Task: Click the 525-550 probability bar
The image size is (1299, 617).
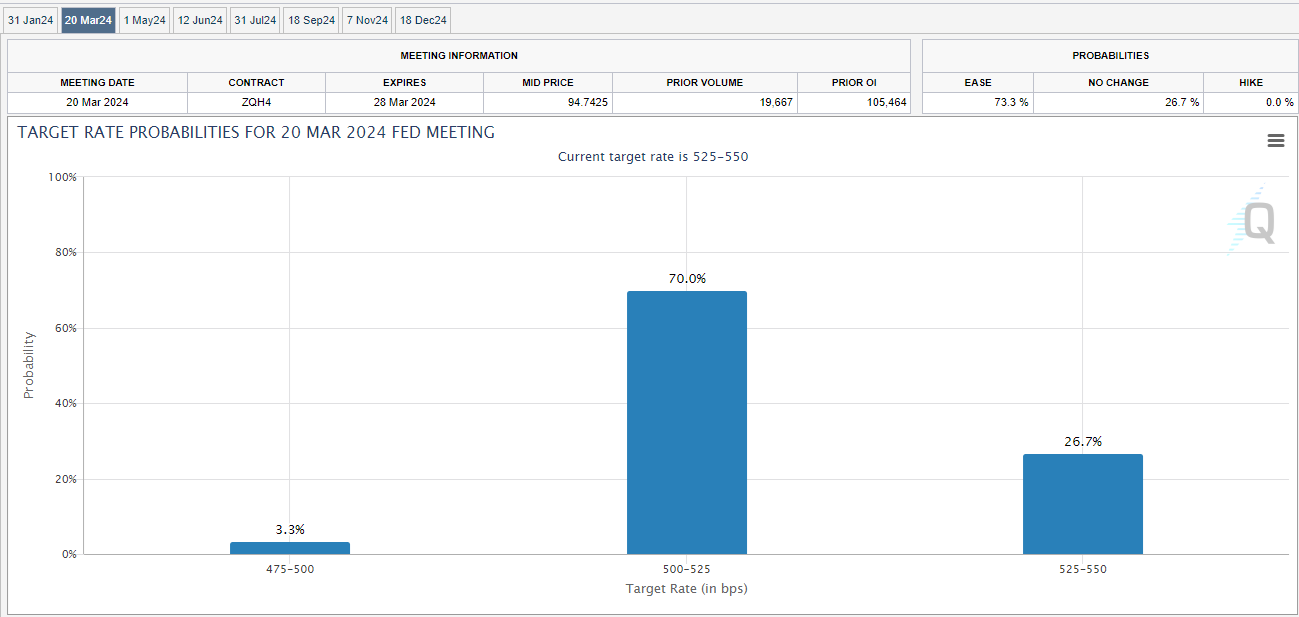Action: point(1083,504)
